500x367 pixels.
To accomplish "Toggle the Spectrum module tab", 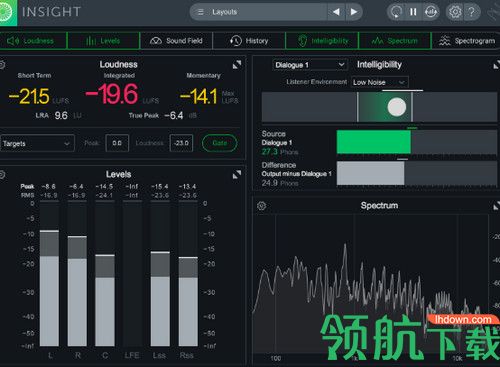I will tap(395, 41).
